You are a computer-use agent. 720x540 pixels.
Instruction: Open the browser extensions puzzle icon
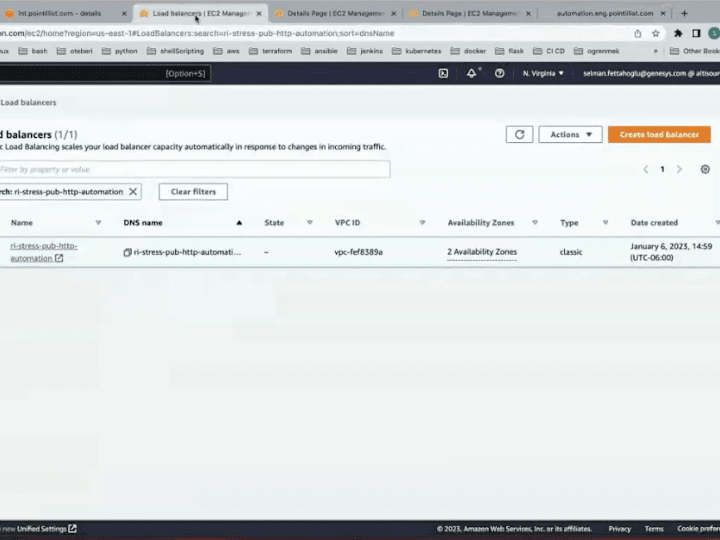(678, 34)
